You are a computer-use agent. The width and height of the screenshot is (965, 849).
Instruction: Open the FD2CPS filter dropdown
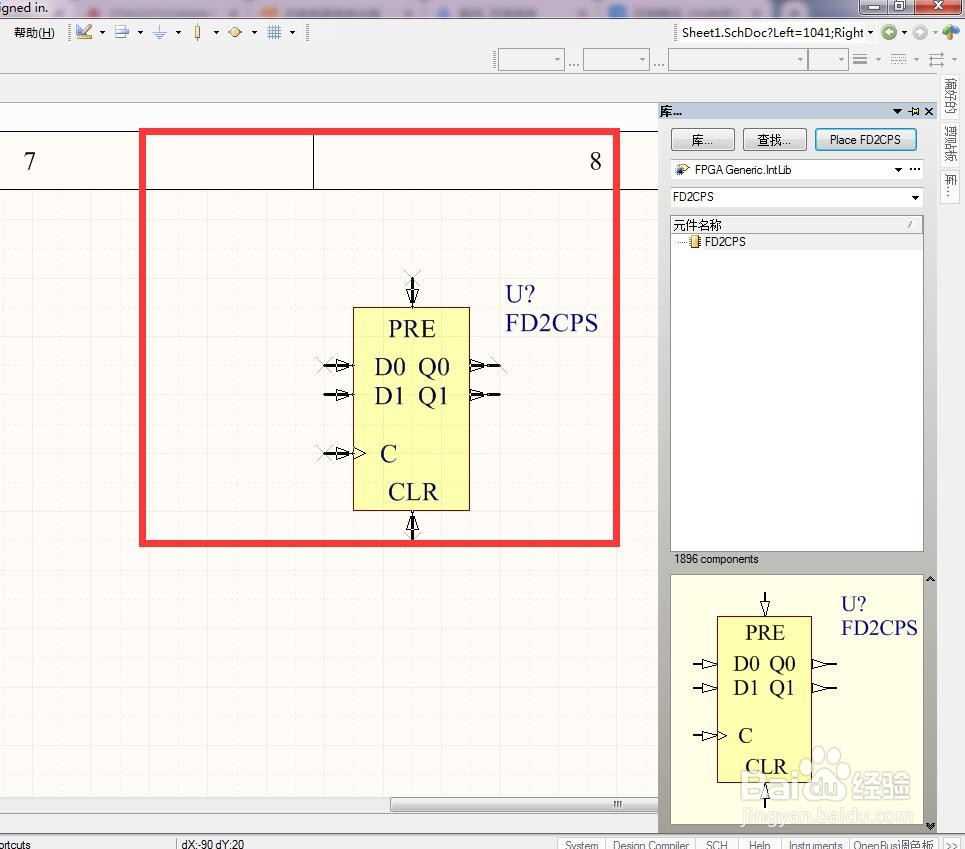point(915,197)
